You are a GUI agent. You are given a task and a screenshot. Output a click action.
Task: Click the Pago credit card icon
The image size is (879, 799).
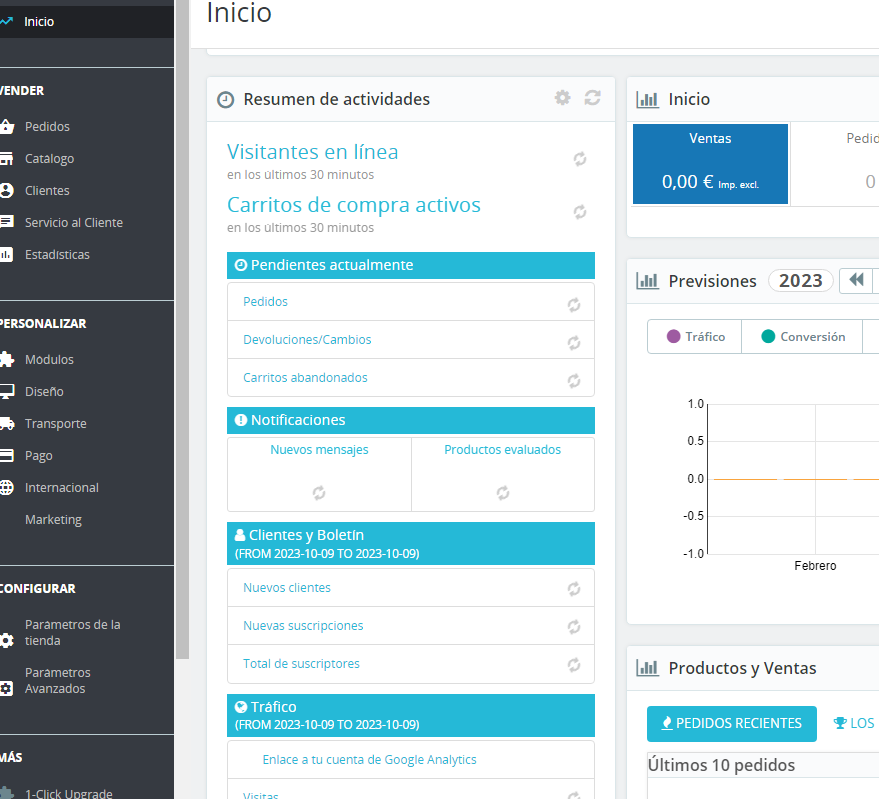[x=6, y=455]
